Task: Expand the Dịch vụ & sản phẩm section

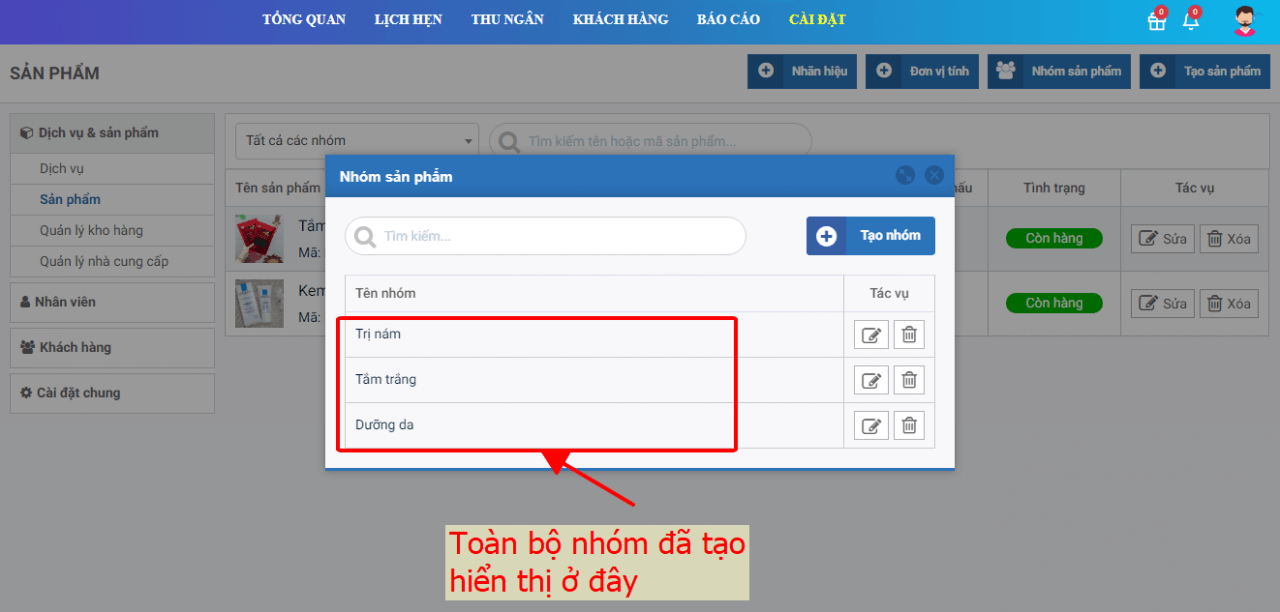Action: click(x=112, y=133)
